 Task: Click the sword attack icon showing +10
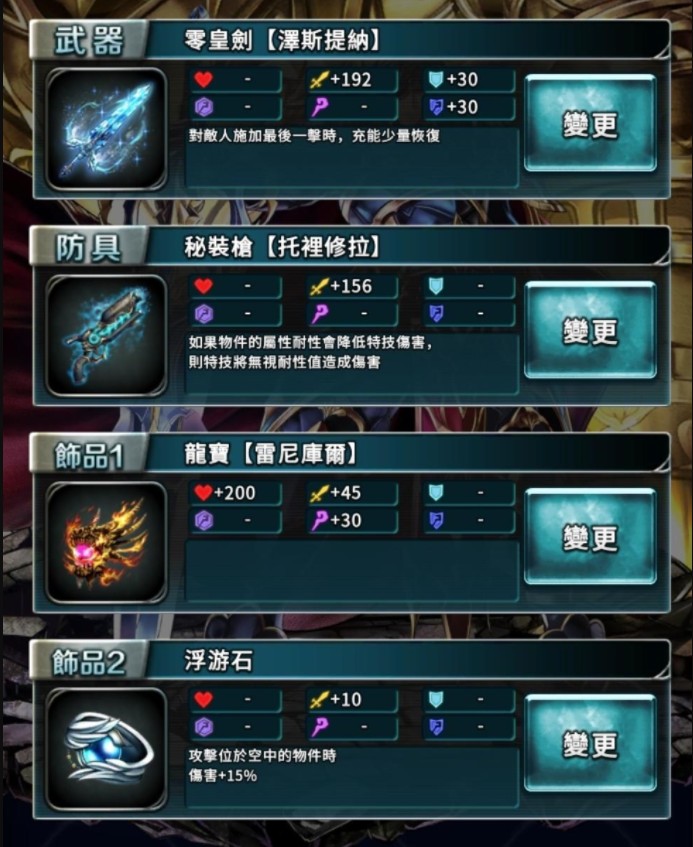319,700
